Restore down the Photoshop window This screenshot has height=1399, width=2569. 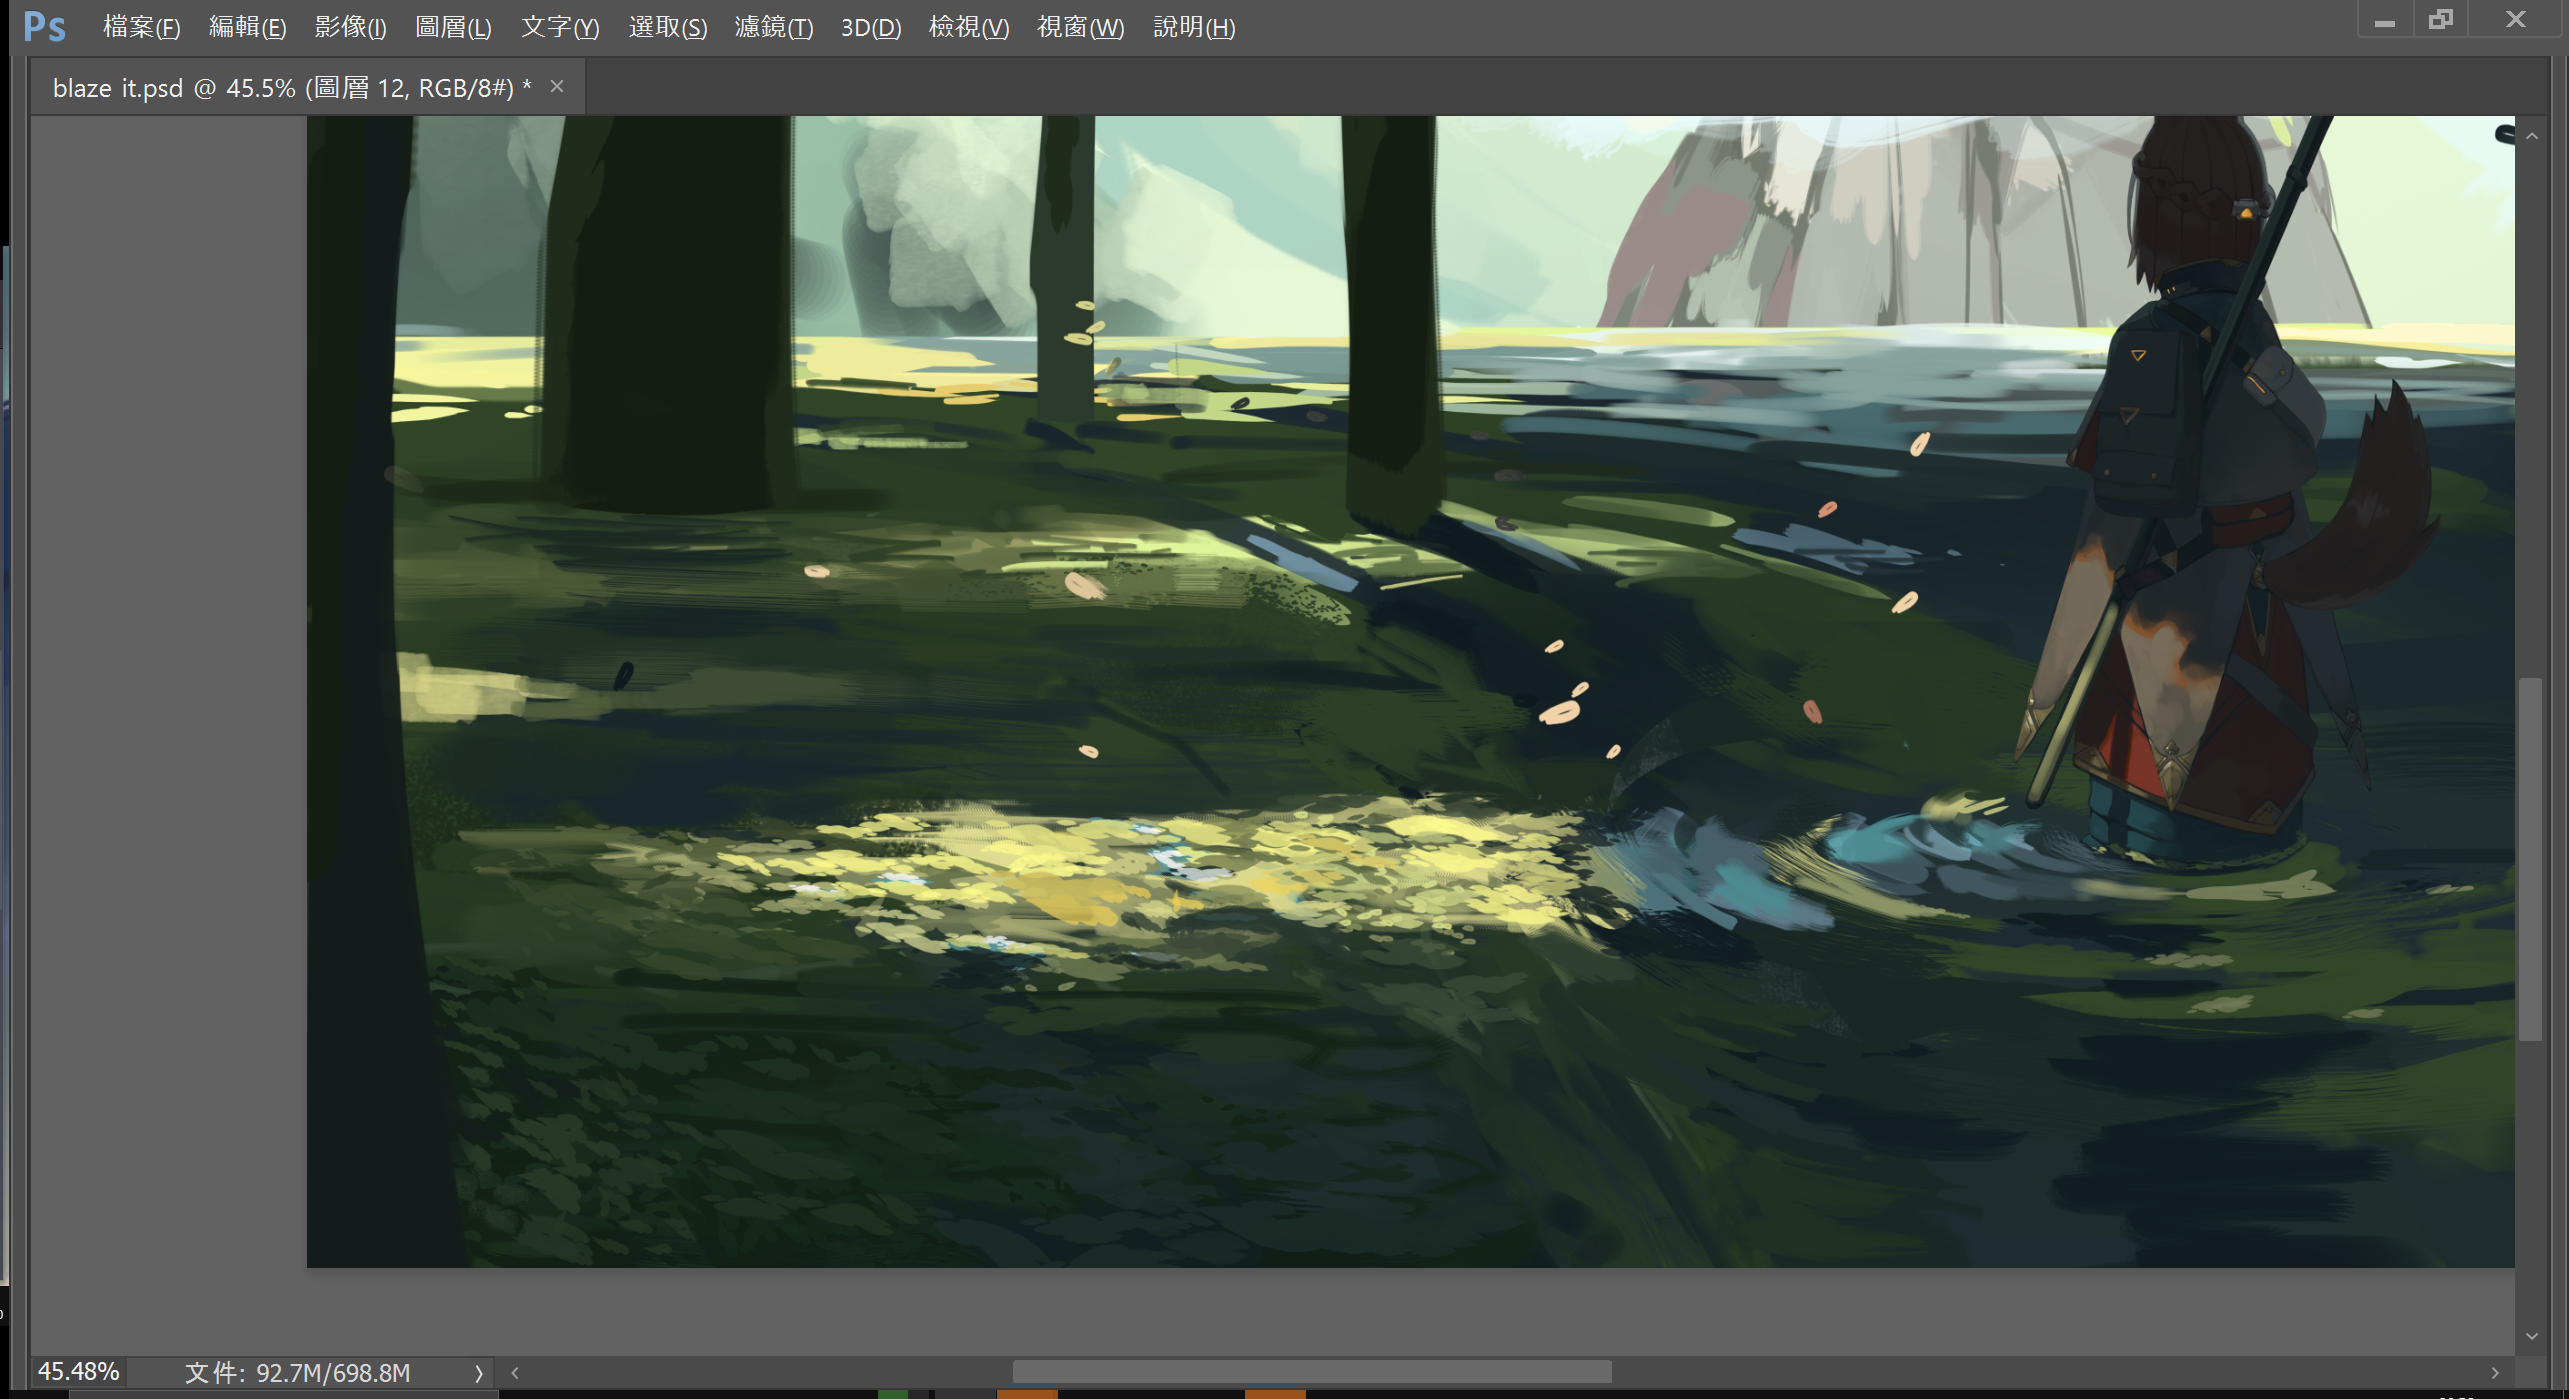pyautogui.click(x=2441, y=20)
